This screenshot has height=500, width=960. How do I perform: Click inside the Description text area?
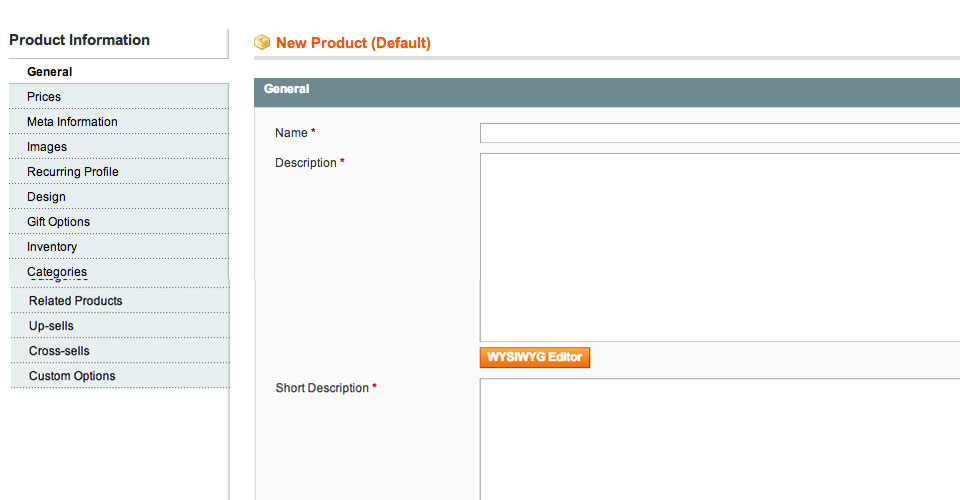click(720, 247)
